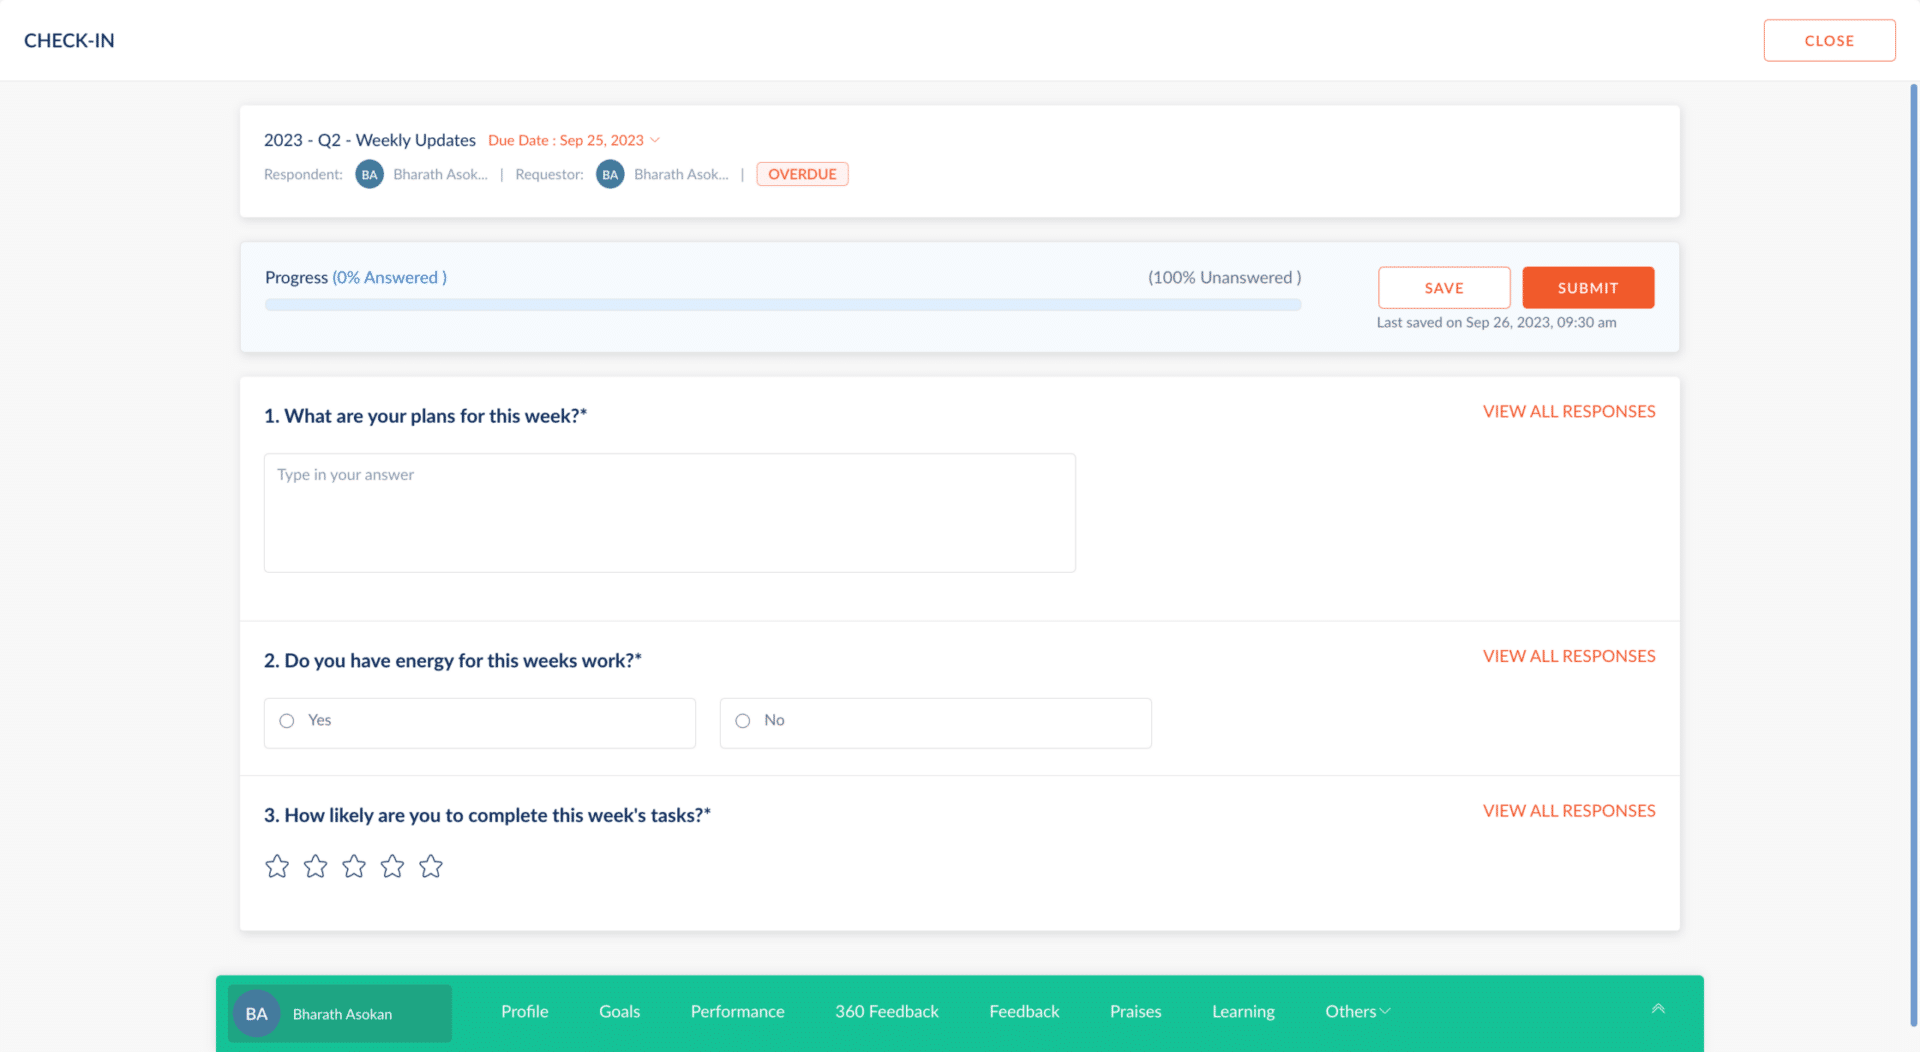Switch to the Performance tab

point(738,1012)
